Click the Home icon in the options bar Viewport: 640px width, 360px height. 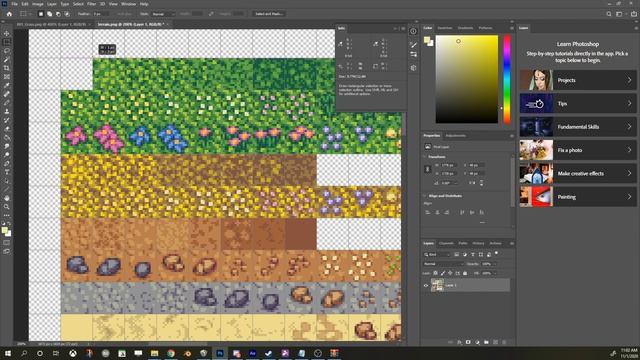(9, 14)
